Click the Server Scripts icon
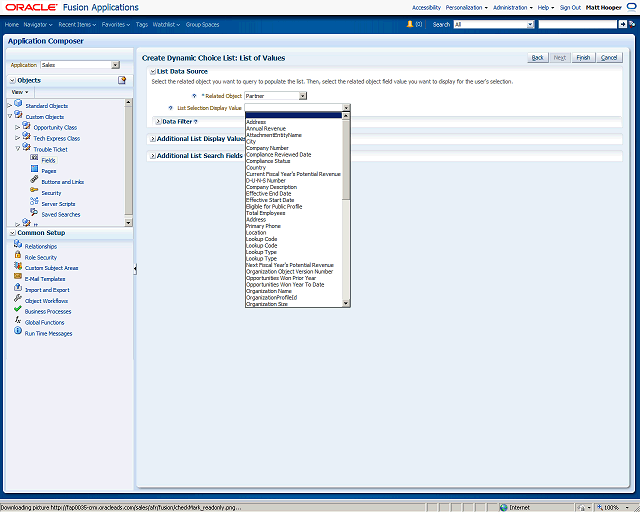 (x=34, y=201)
